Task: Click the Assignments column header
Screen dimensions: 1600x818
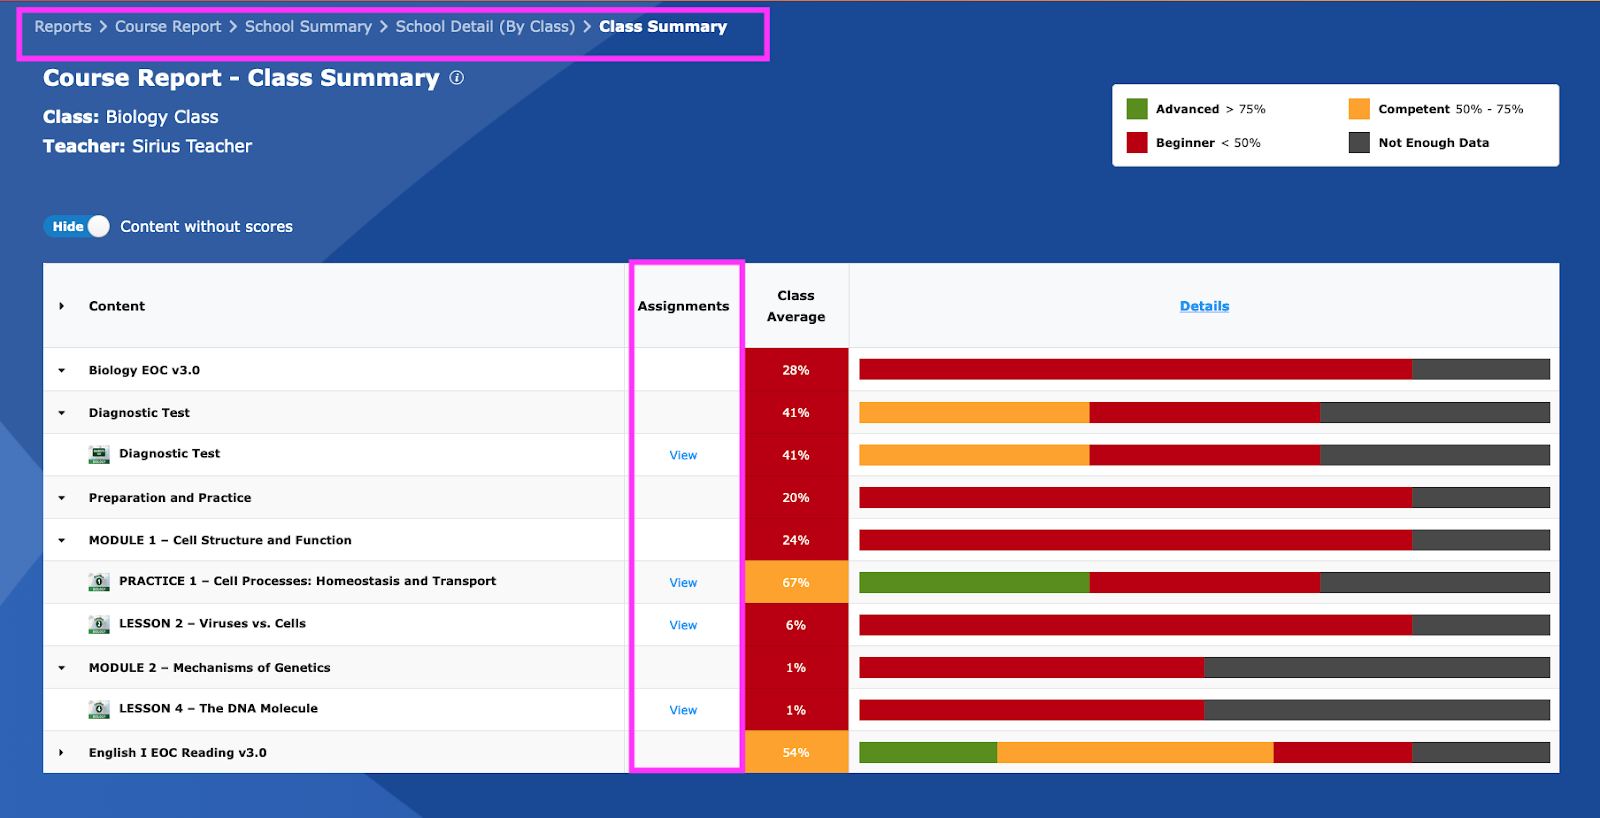Action: tap(683, 306)
